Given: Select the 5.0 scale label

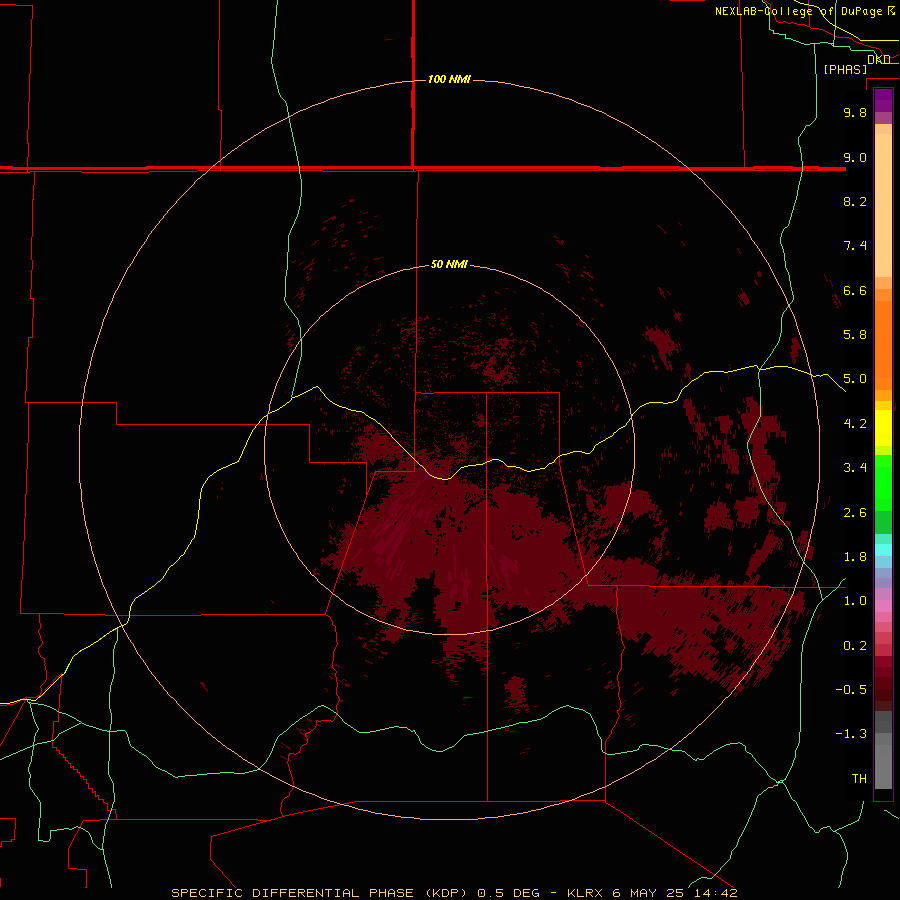Looking at the screenshot, I should [855, 379].
